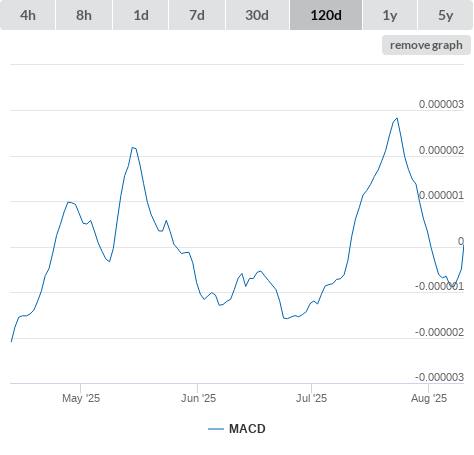Click the remove graph button
Image resolution: width=474 pixels, height=455 pixels.
426,45
